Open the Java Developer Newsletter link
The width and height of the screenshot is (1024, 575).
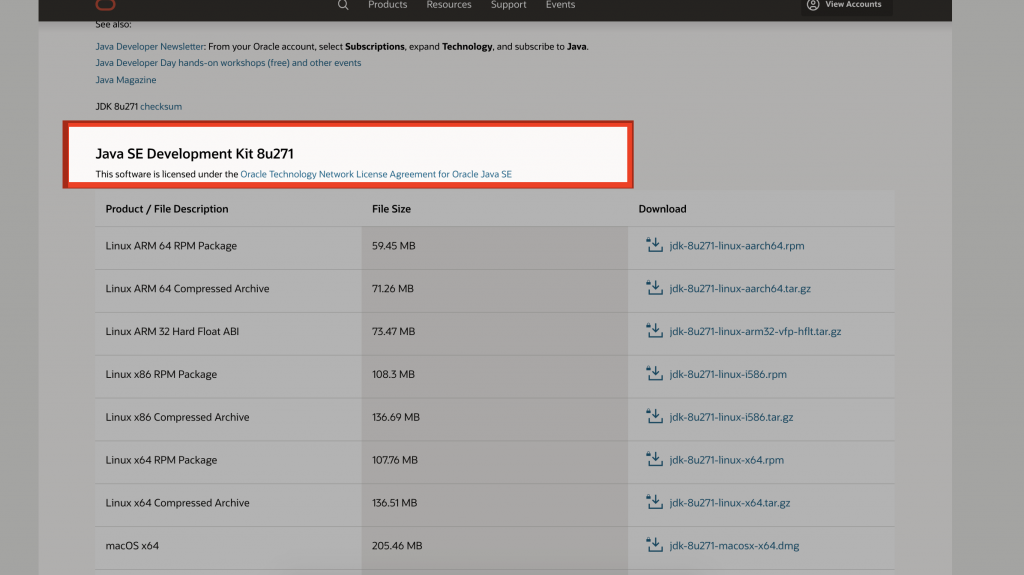point(150,46)
